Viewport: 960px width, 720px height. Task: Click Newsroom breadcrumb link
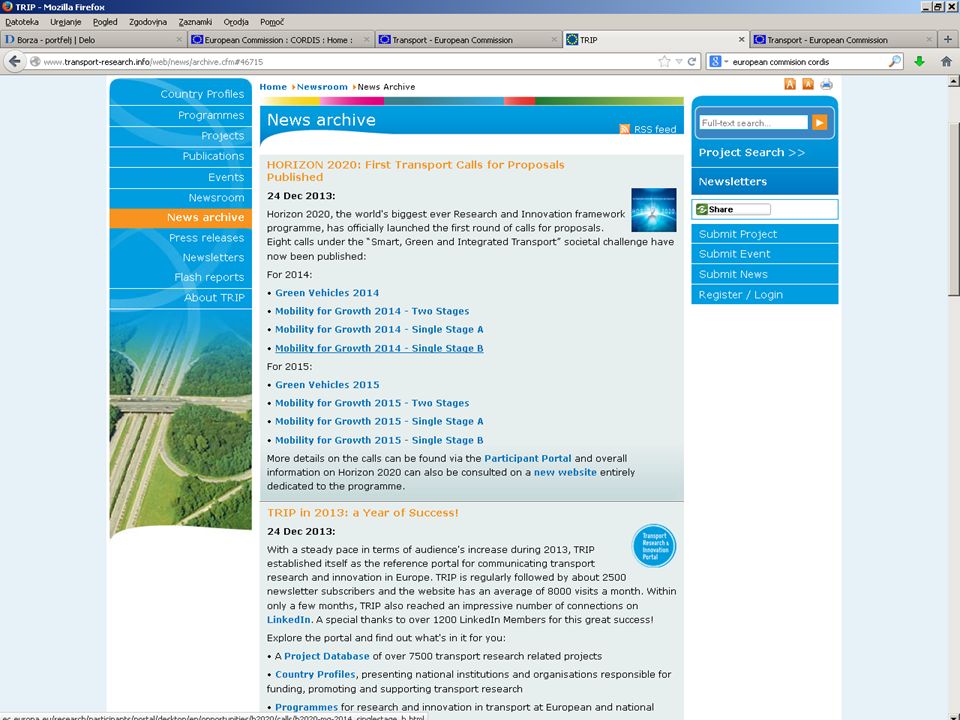(x=322, y=86)
